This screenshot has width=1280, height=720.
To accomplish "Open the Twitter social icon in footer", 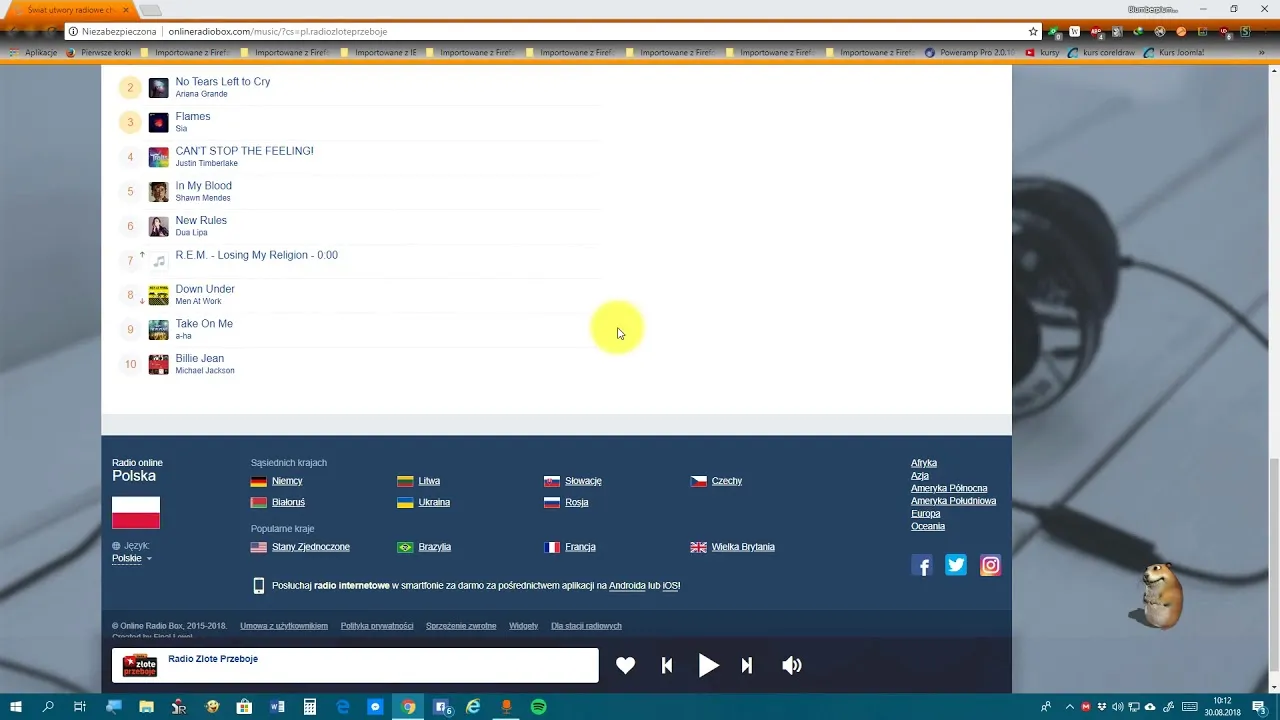I will click(x=956, y=566).
